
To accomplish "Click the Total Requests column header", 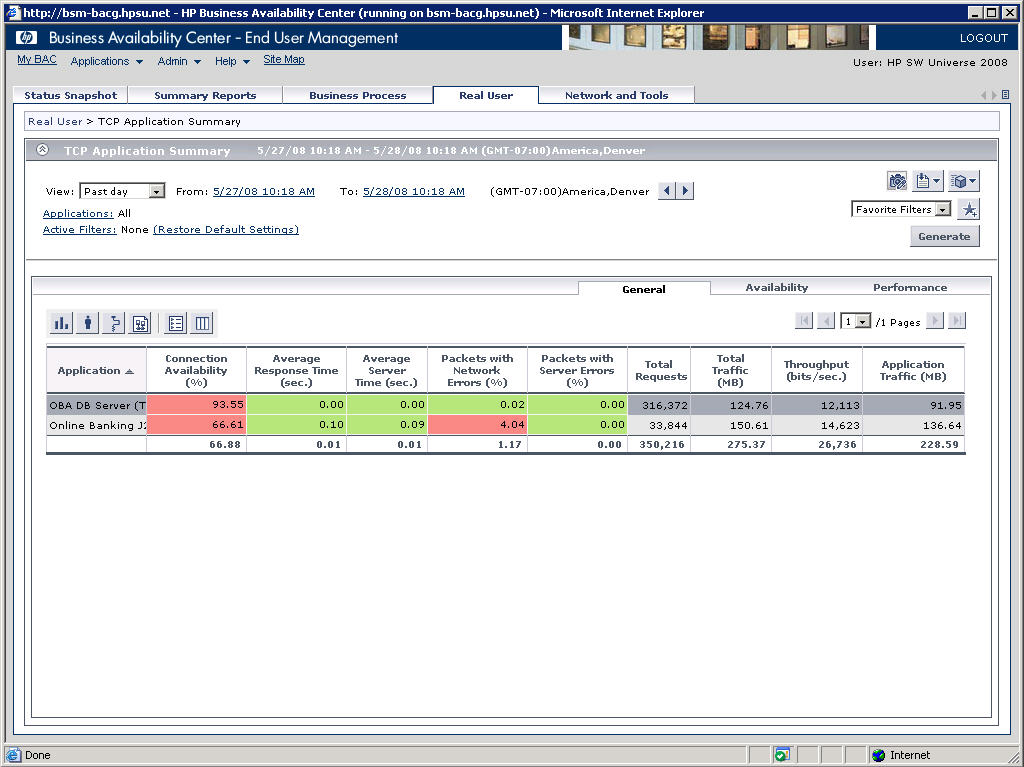I will [x=659, y=370].
